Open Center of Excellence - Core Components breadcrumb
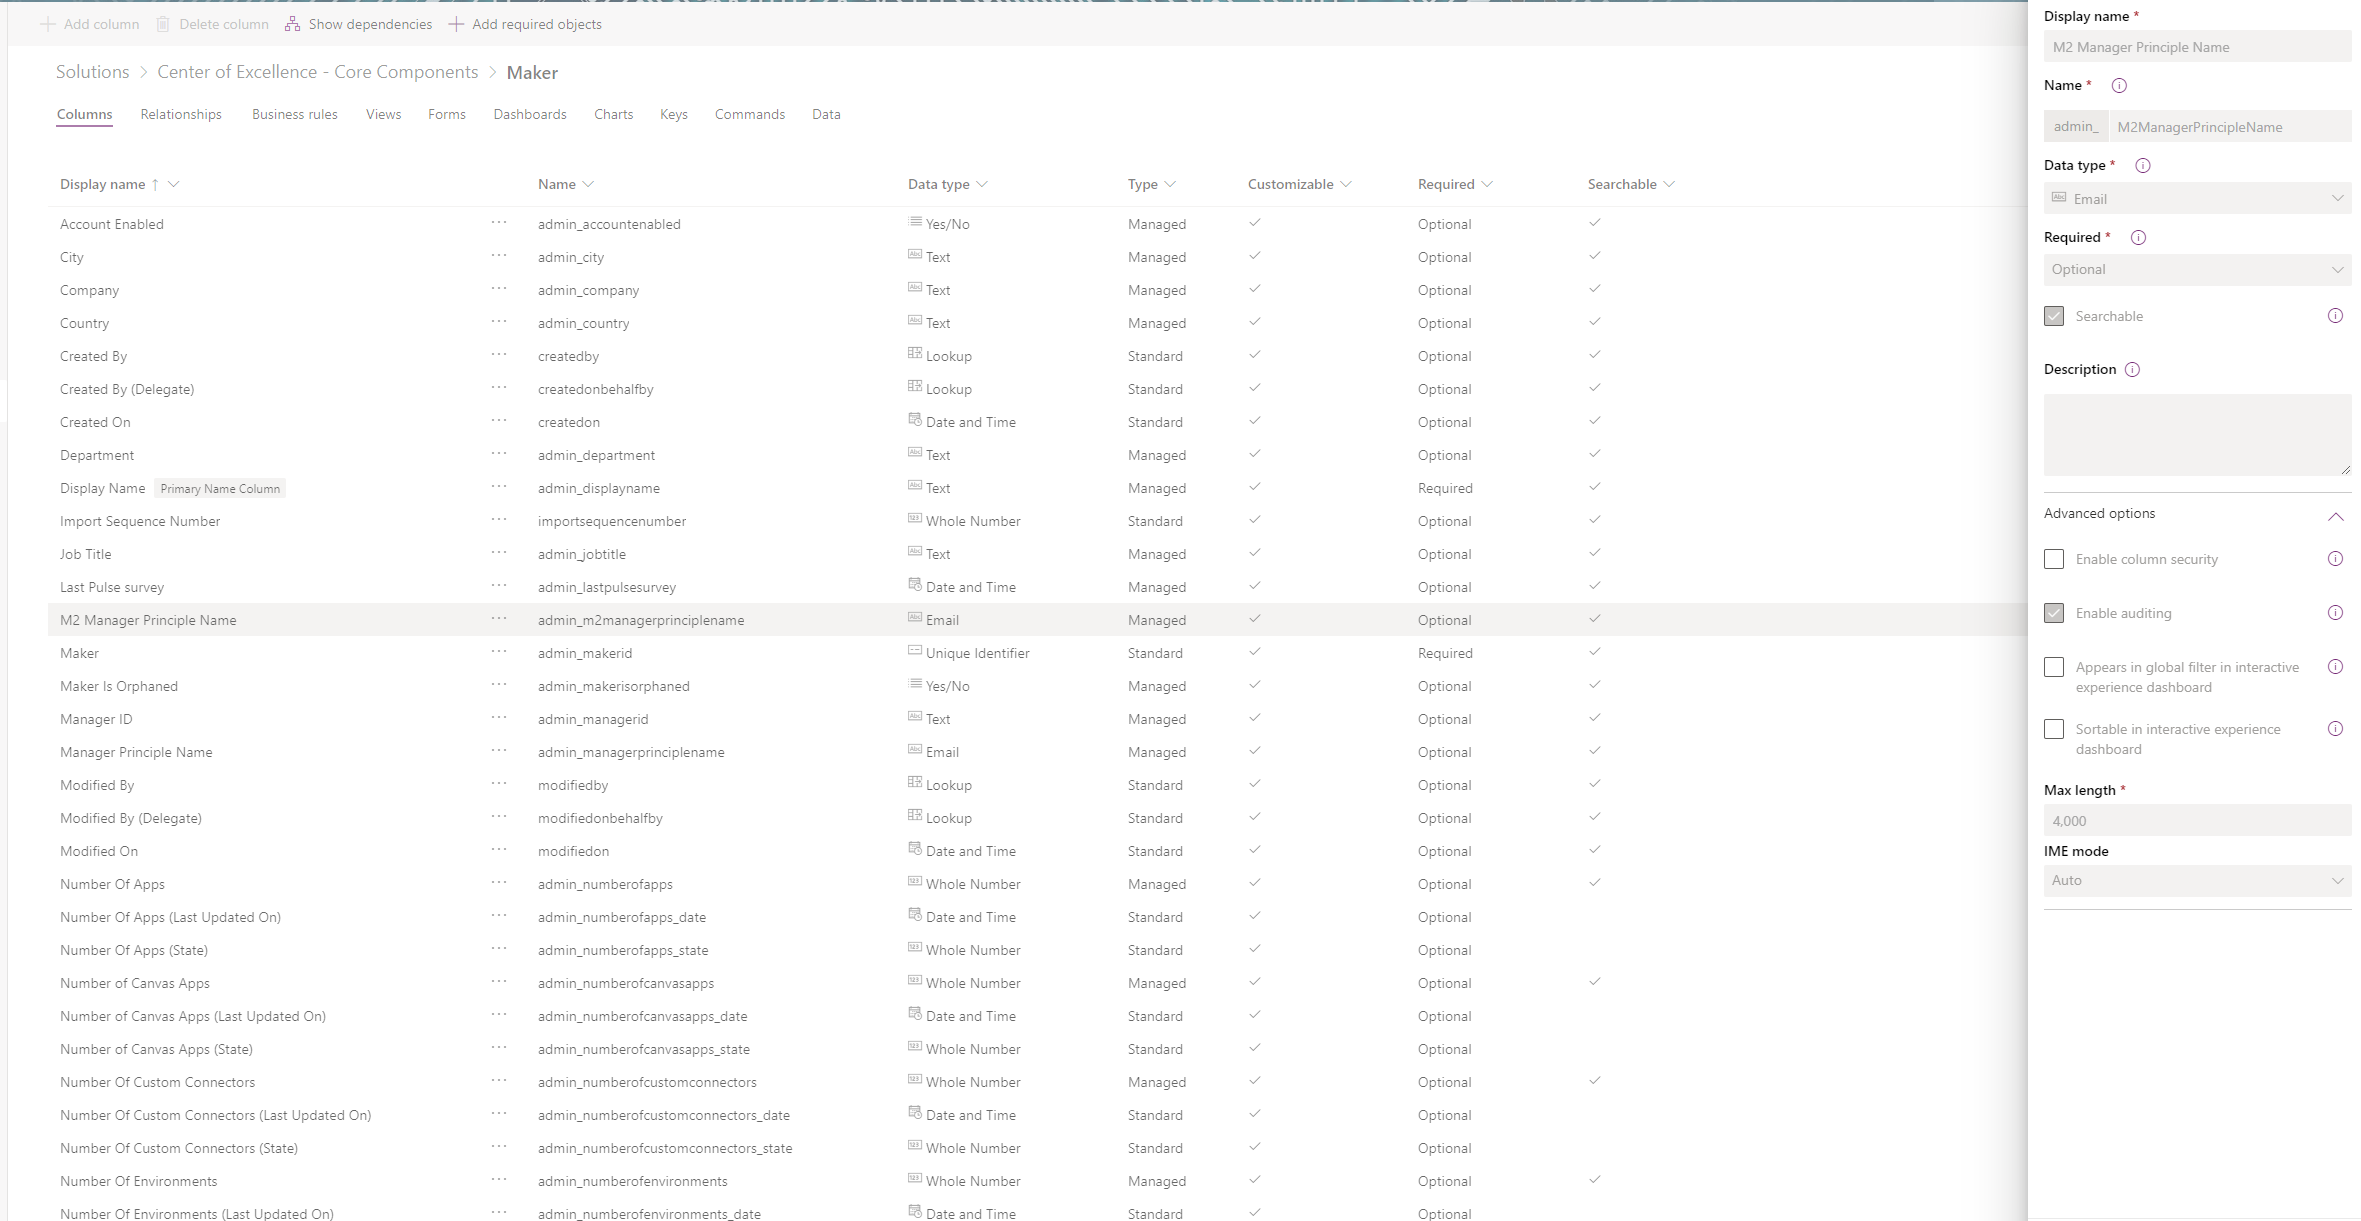Screen dimensions: 2361x1221 318,71
